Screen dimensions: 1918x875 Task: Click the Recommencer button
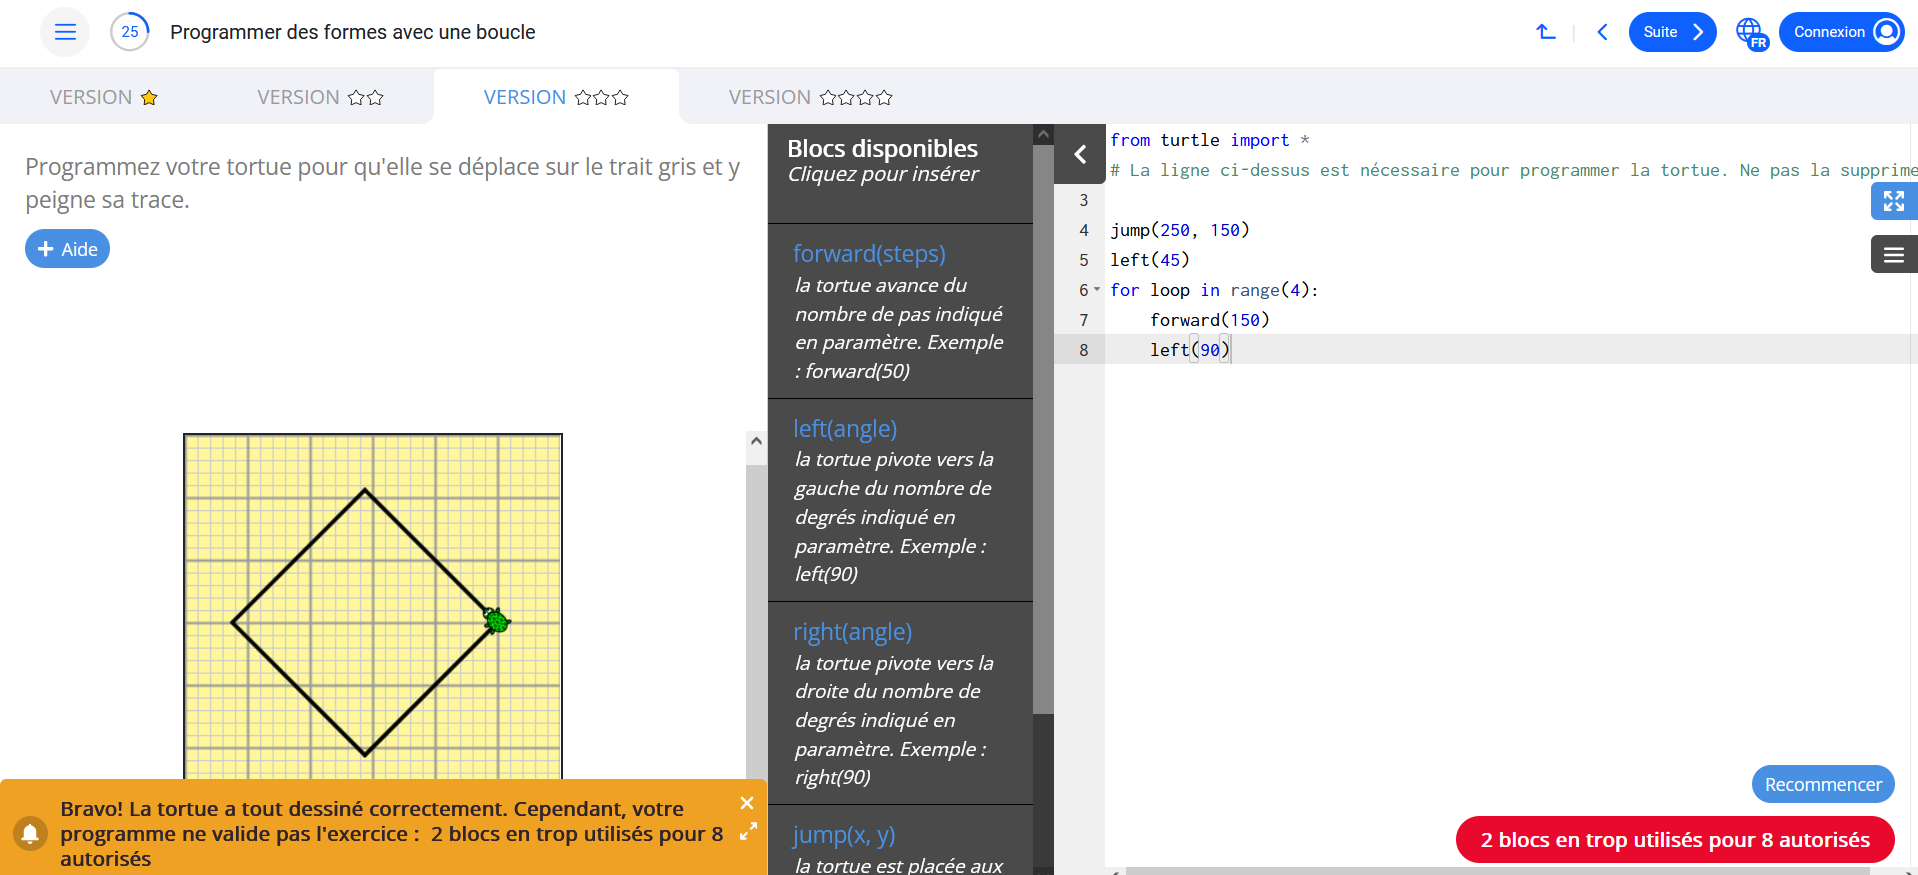coord(1823,784)
